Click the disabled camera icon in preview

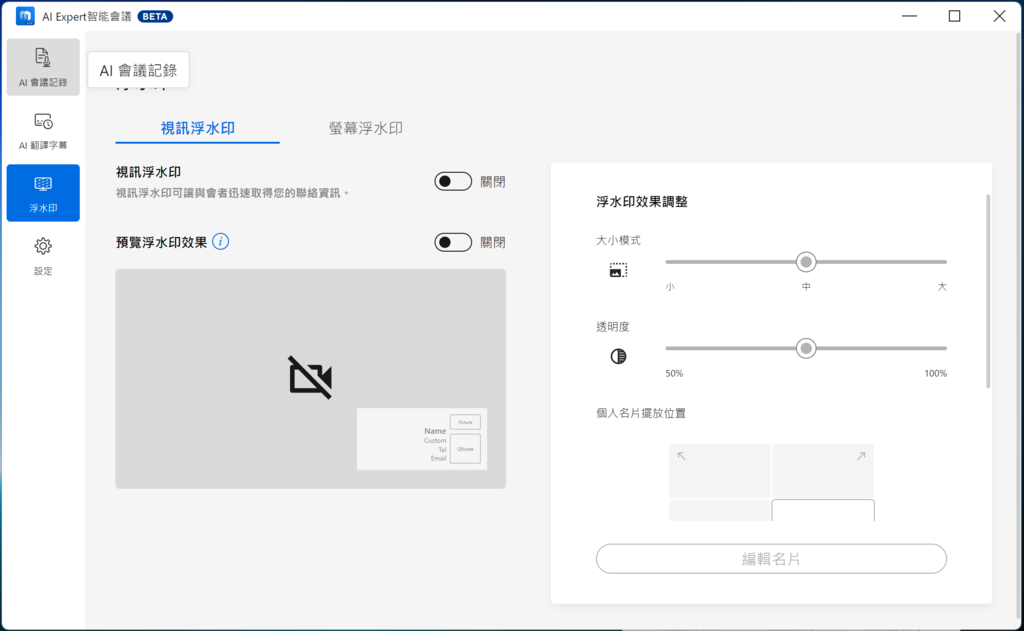(310, 378)
